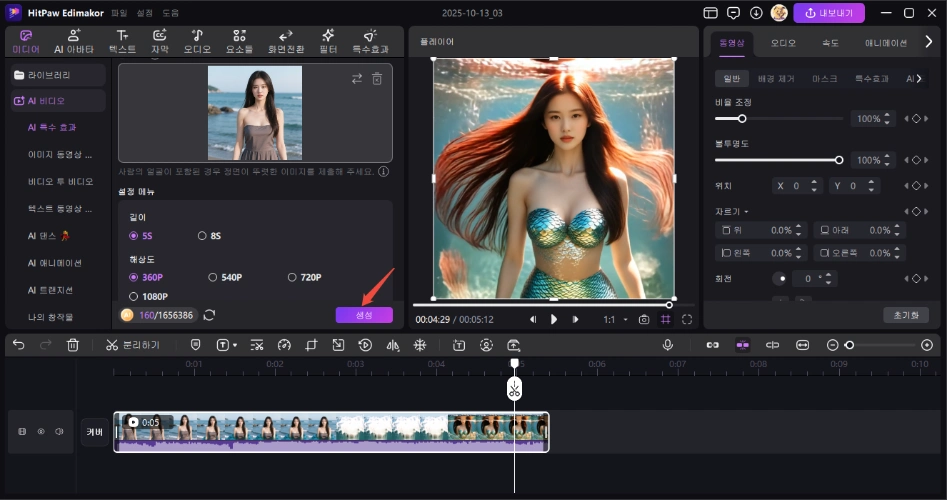Choose 540P resolution
The height and width of the screenshot is (500, 947).
click(x=225, y=277)
